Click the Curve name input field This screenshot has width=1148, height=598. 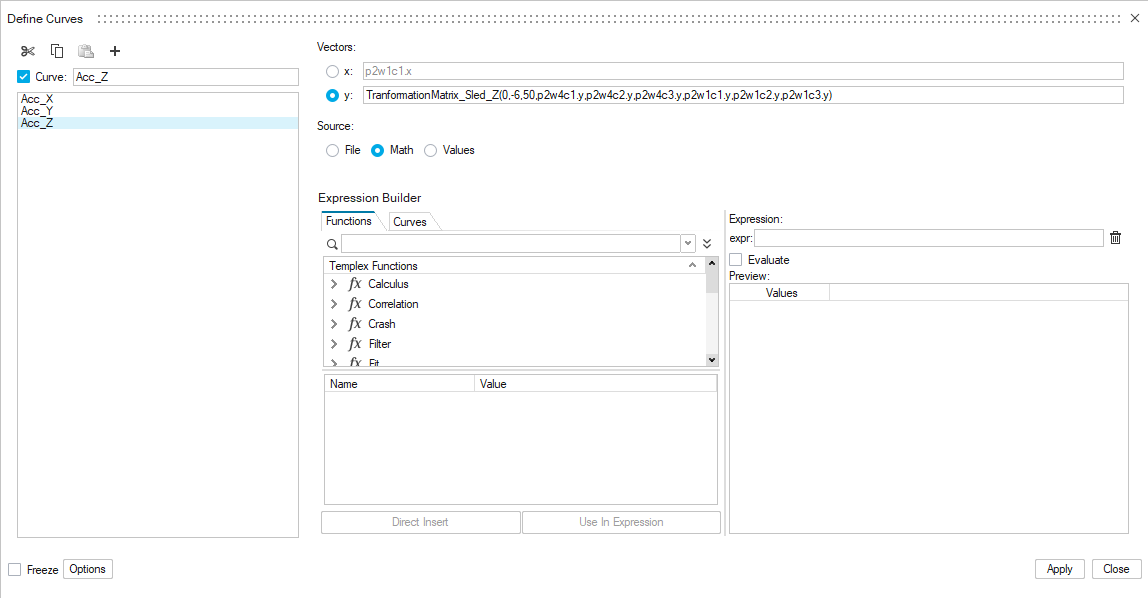coord(186,77)
